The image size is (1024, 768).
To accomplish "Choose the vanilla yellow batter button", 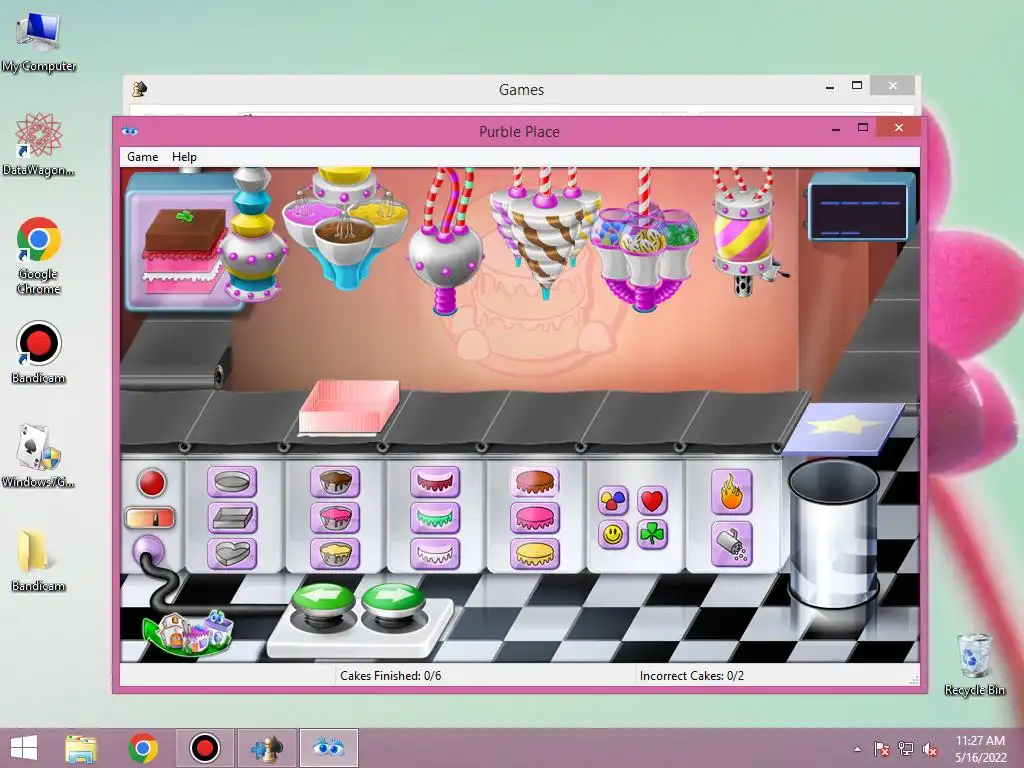I will pyautogui.click(x=335, y=554).
